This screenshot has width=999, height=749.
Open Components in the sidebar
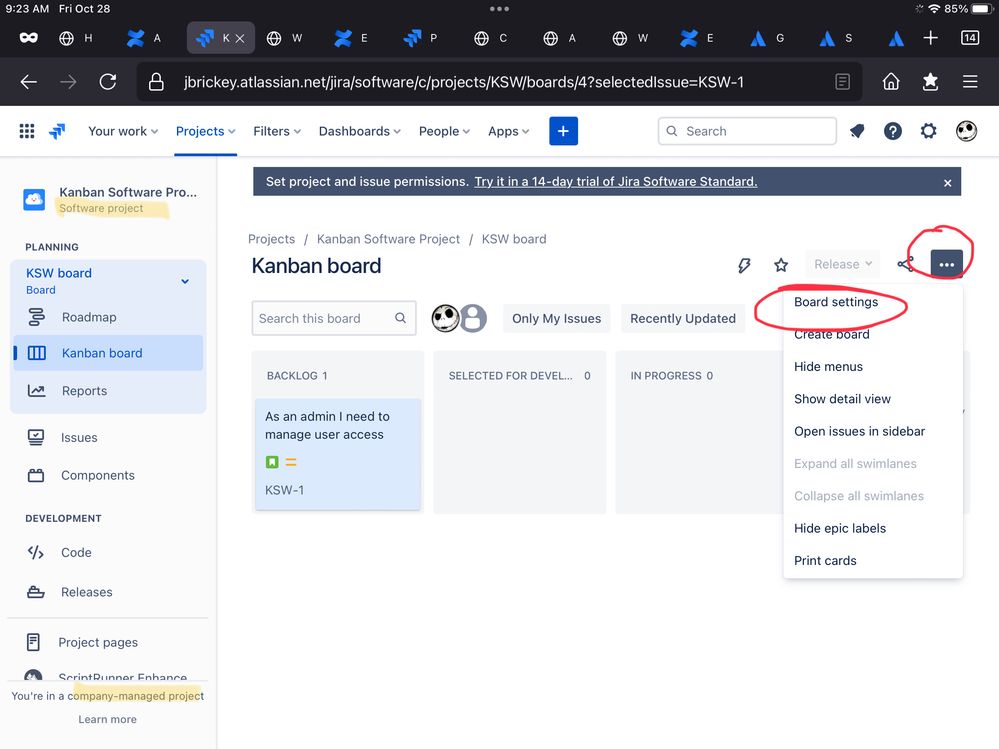(x=108, y=475)
